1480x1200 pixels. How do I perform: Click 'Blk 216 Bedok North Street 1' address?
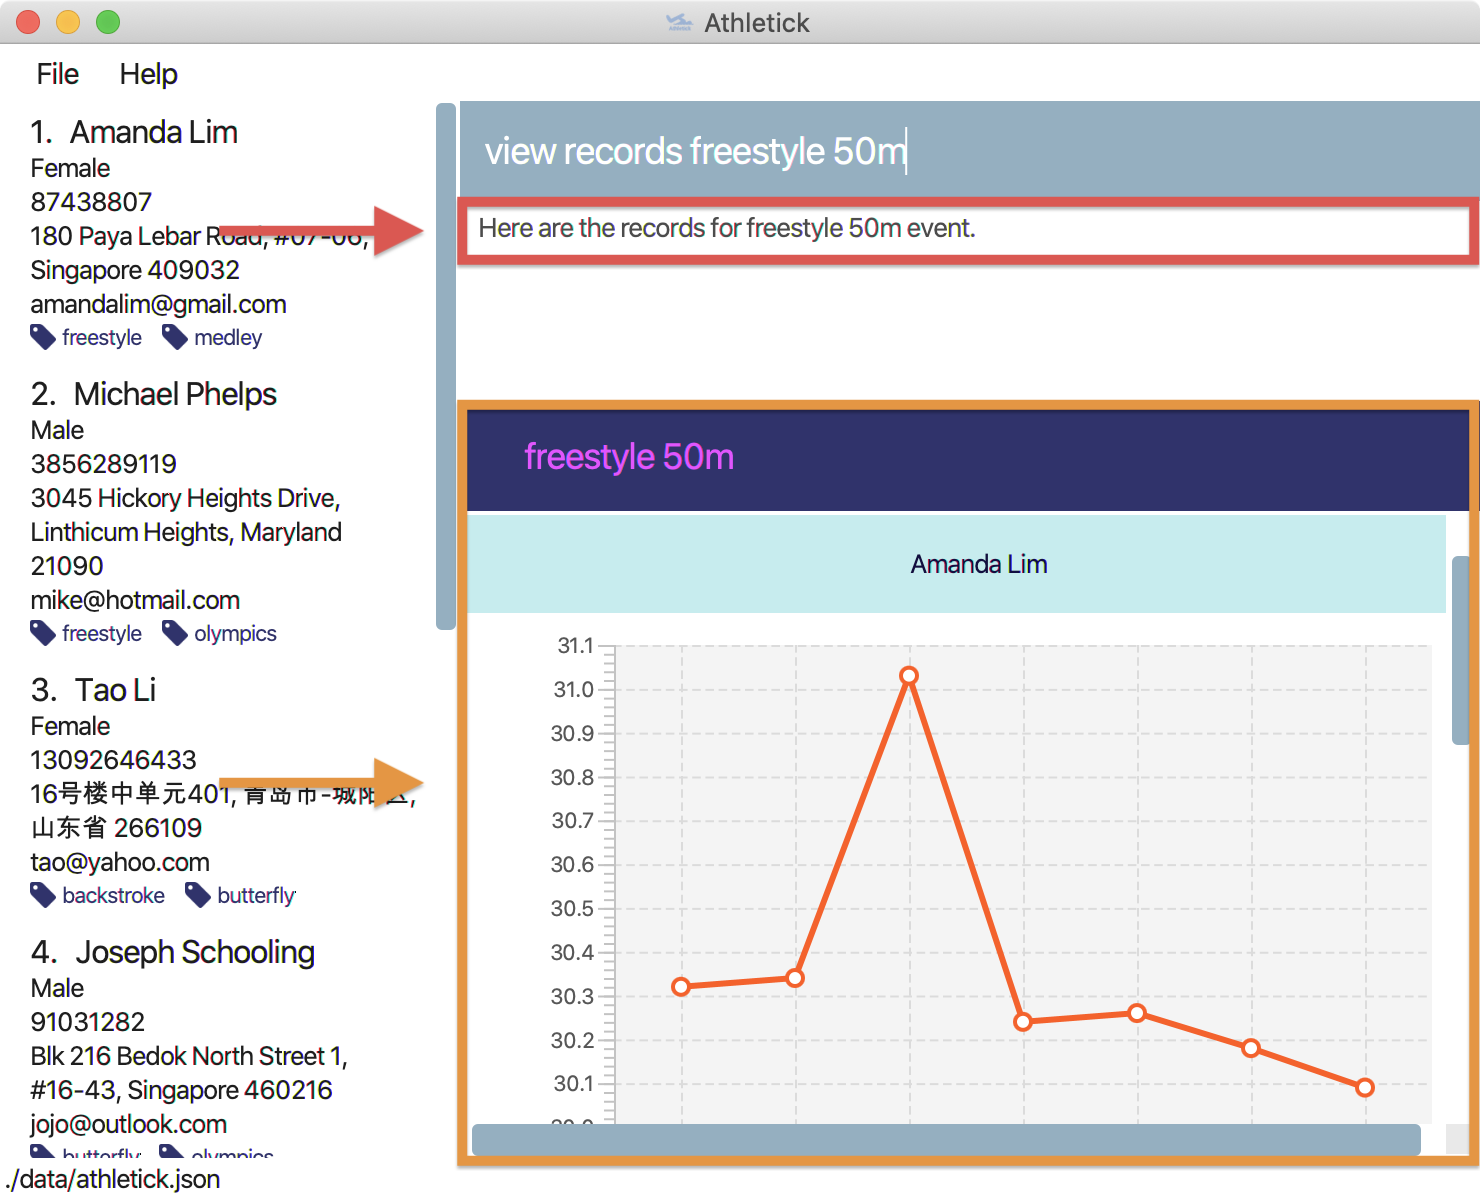tap(189, 1056)
